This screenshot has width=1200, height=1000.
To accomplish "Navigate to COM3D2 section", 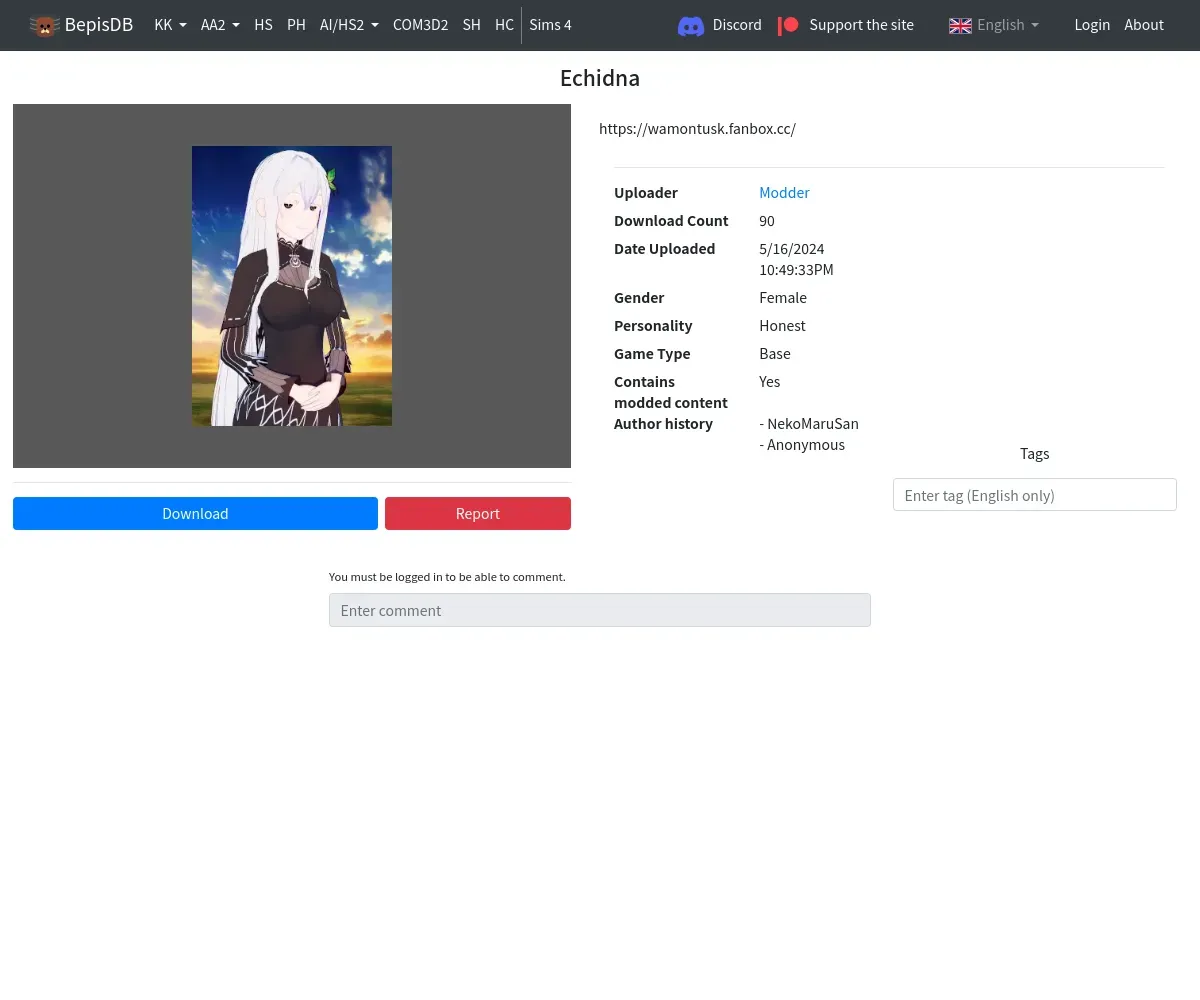I will point(420,25).
